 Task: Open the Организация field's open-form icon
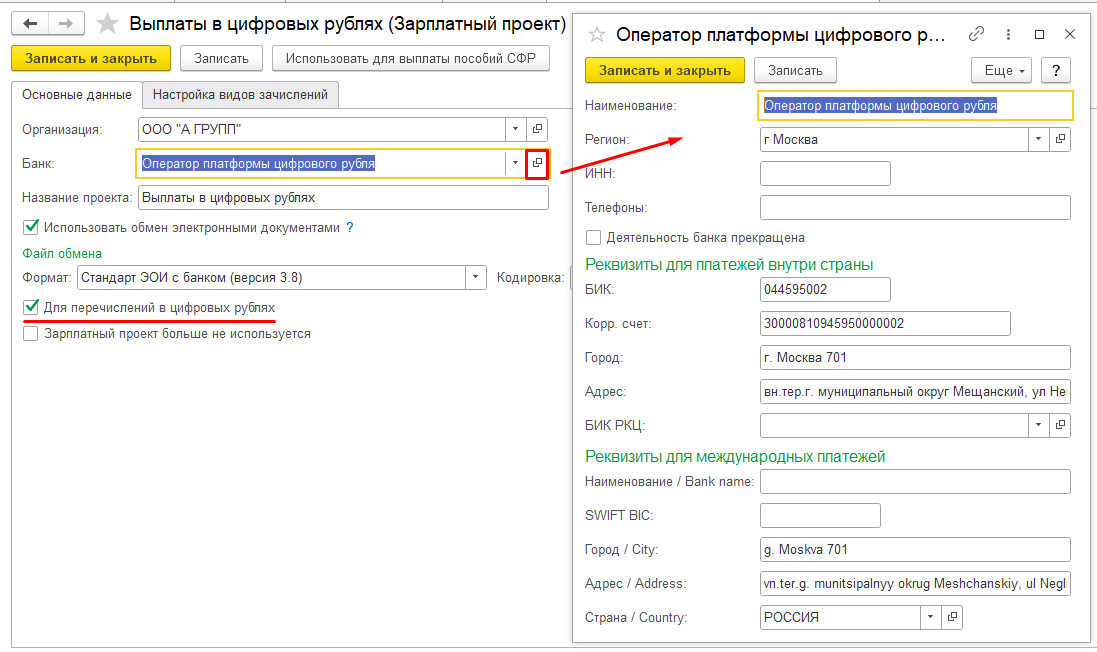(x=537, y=129)
